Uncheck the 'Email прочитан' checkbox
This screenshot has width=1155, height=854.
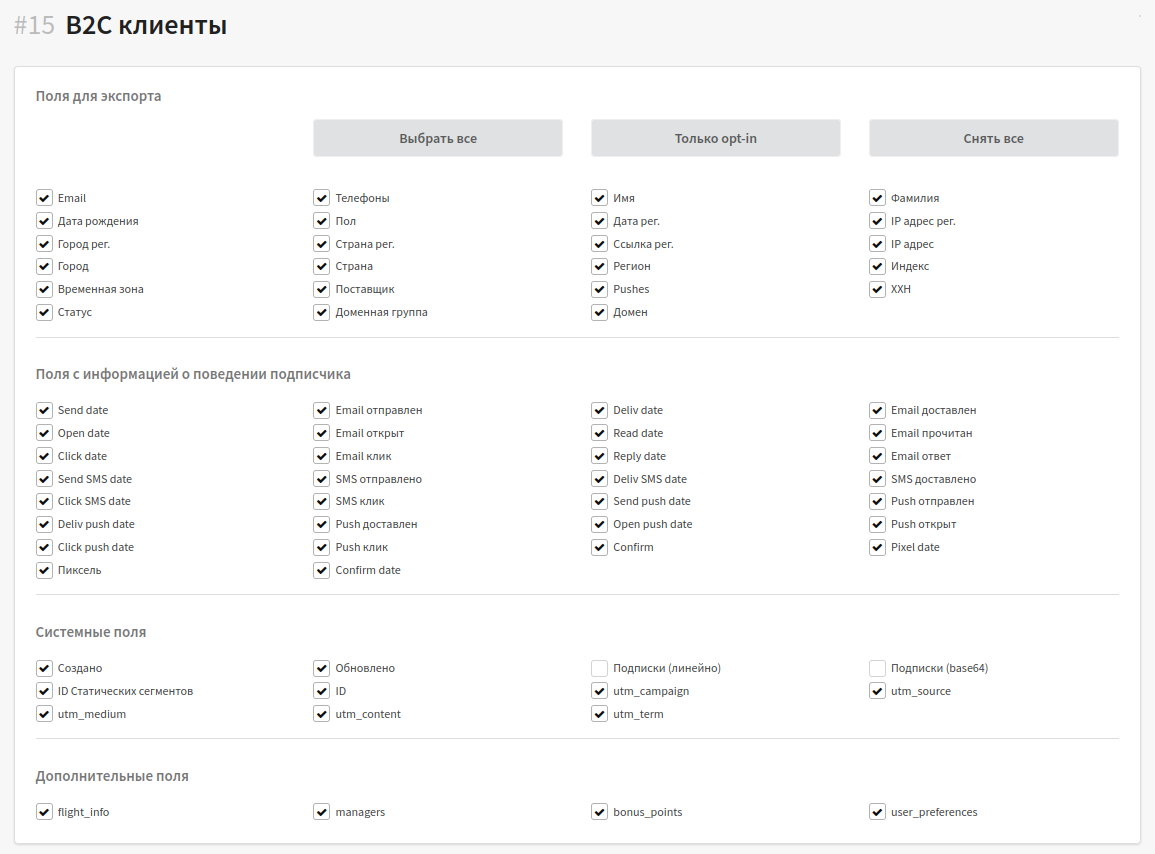click(877, 433)
